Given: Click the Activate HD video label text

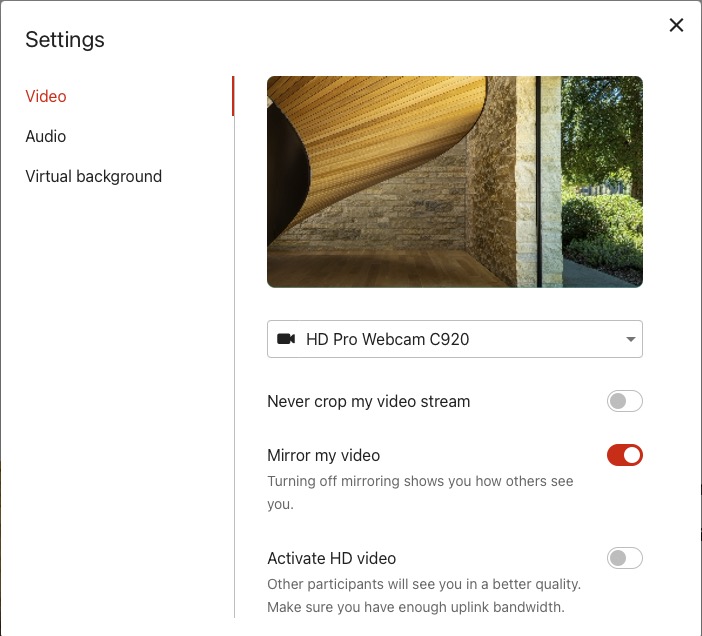Looking at the screenshot, I should point(331,559).
